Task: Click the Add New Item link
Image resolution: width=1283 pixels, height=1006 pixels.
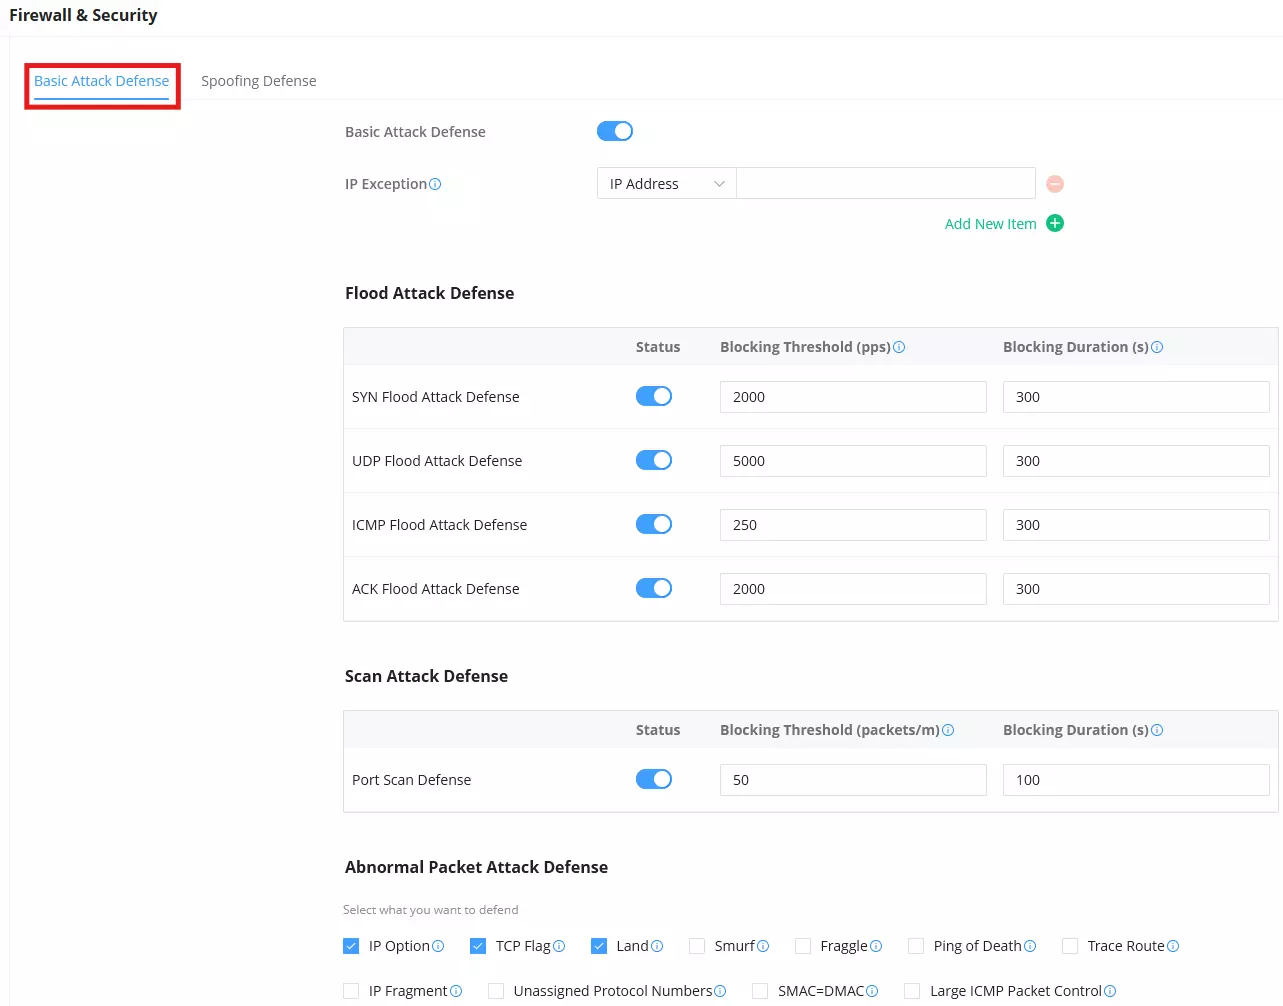Action: click(991, 224)
